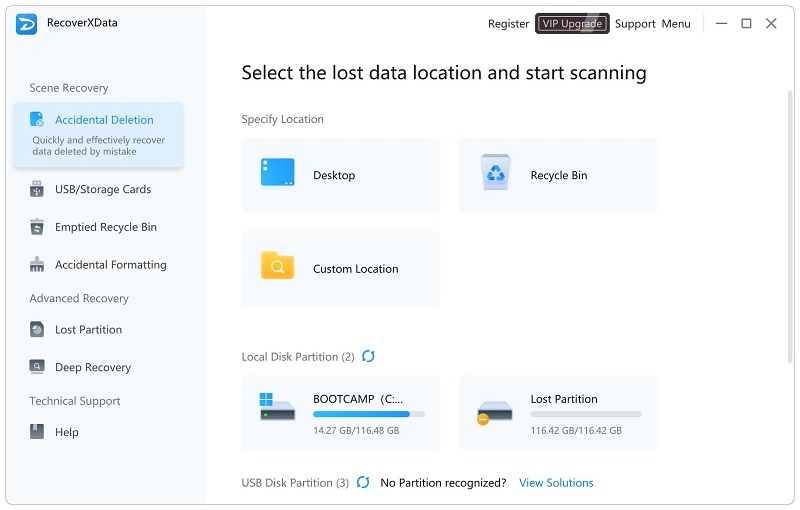Select Accidental Formatting icon in sidebar

pyautogui.click(x=37, y=265)
